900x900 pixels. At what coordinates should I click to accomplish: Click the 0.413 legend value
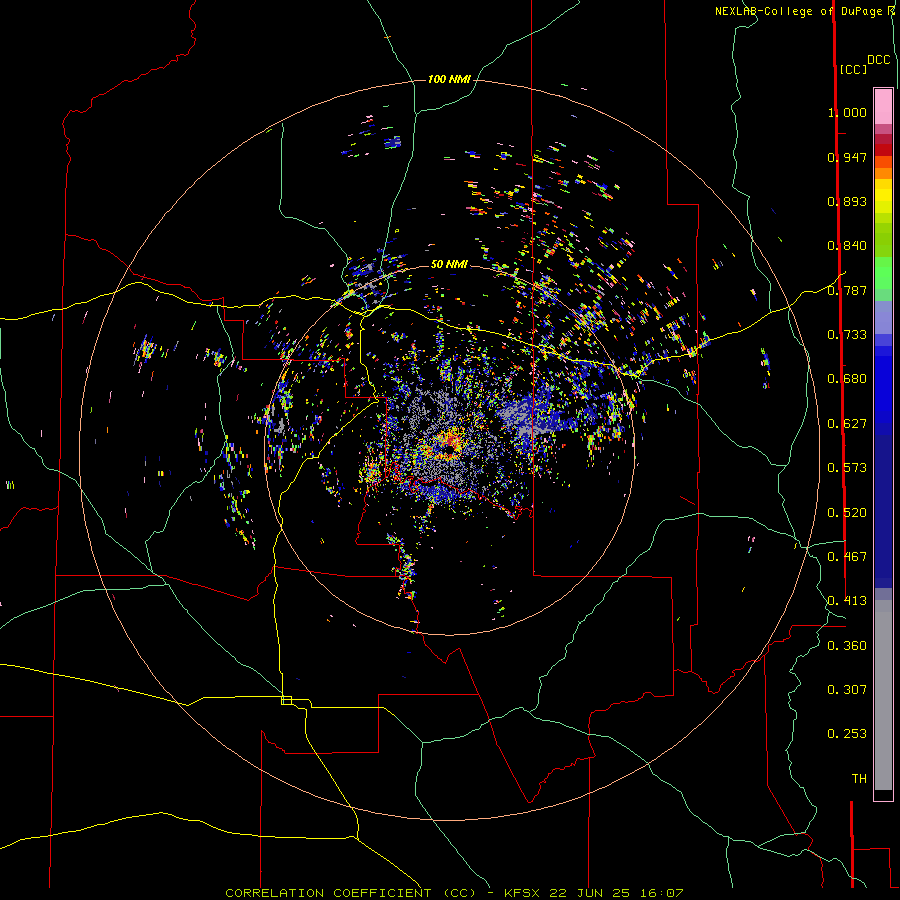[847, 601]
